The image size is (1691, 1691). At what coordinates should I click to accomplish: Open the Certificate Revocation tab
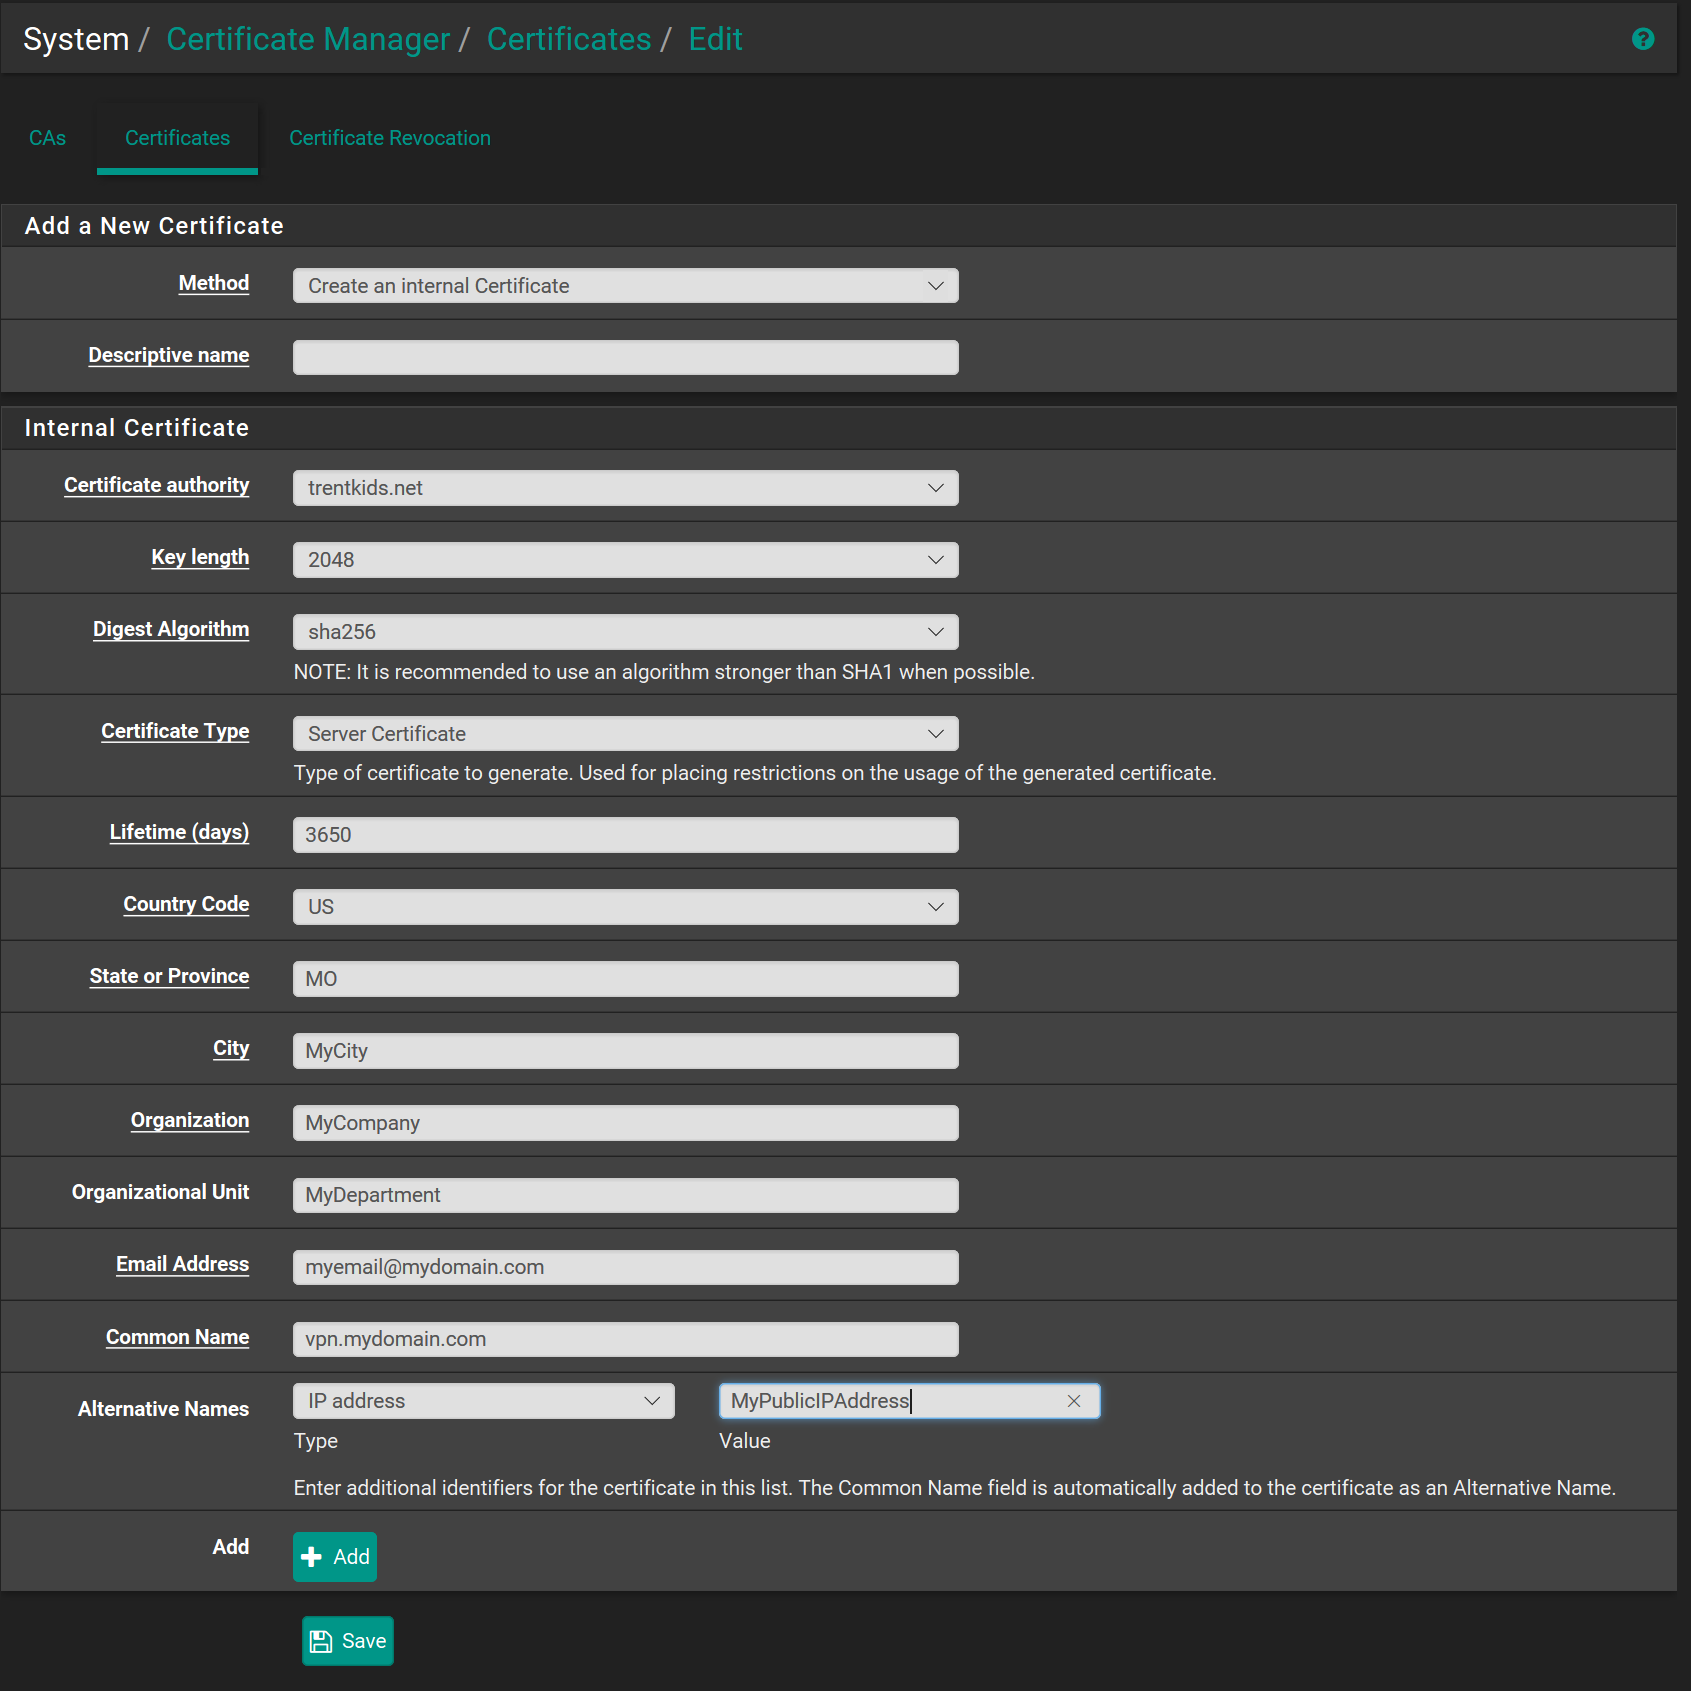pyautogui.click(x=389, y=138)
